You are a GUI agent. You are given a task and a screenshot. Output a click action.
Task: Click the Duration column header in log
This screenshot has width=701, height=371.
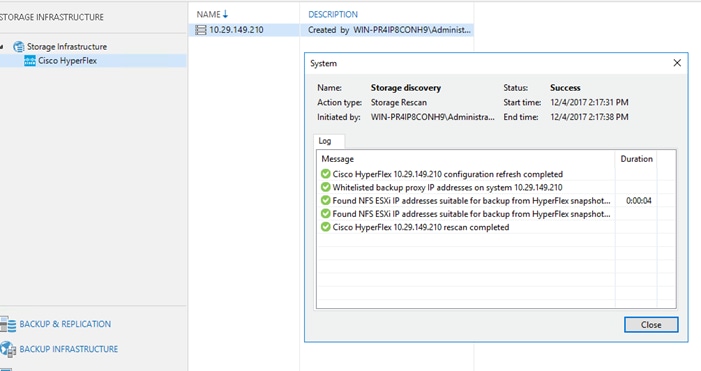[x=636, y=159]
